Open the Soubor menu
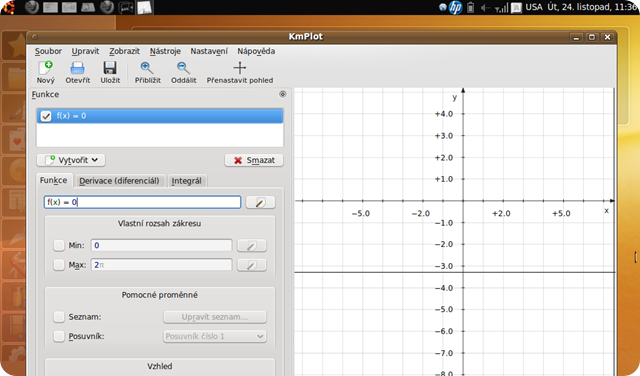Image resolution: width=640 pixels, height=376 pixels. click(48, 51)
